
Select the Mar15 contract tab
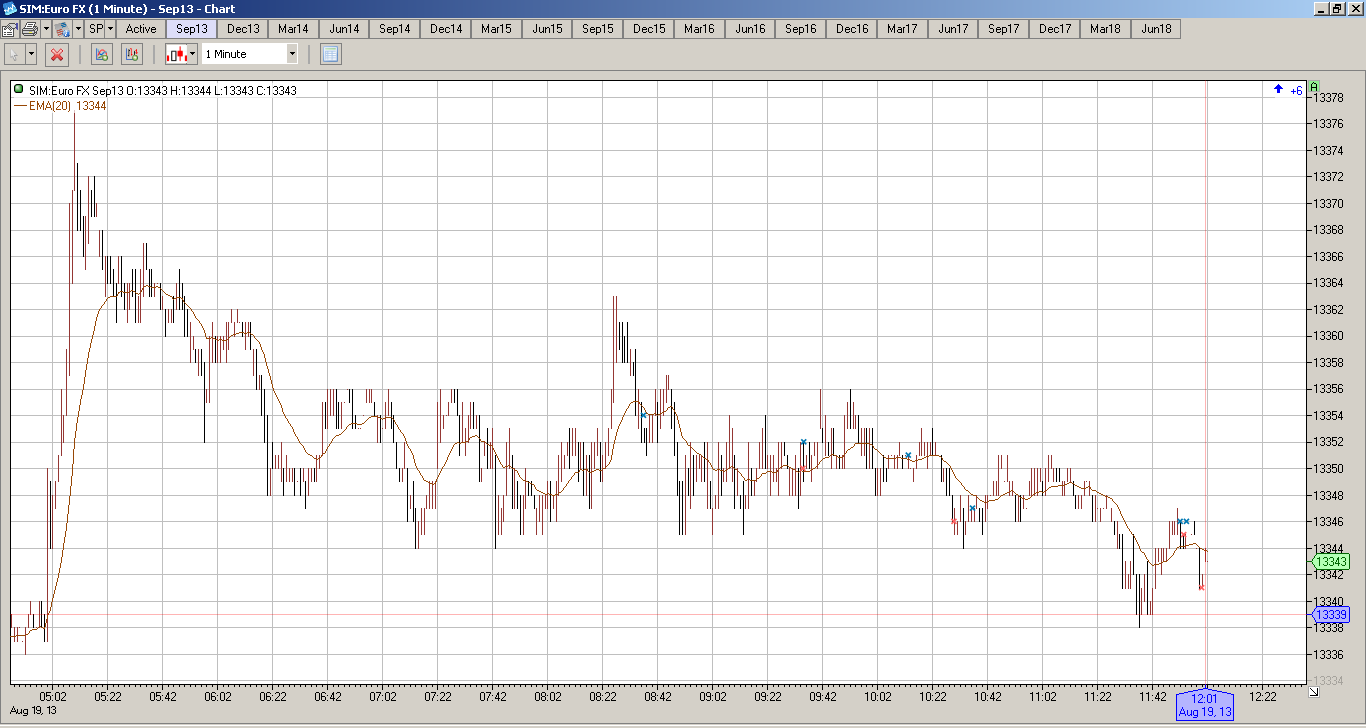point(497,29)
